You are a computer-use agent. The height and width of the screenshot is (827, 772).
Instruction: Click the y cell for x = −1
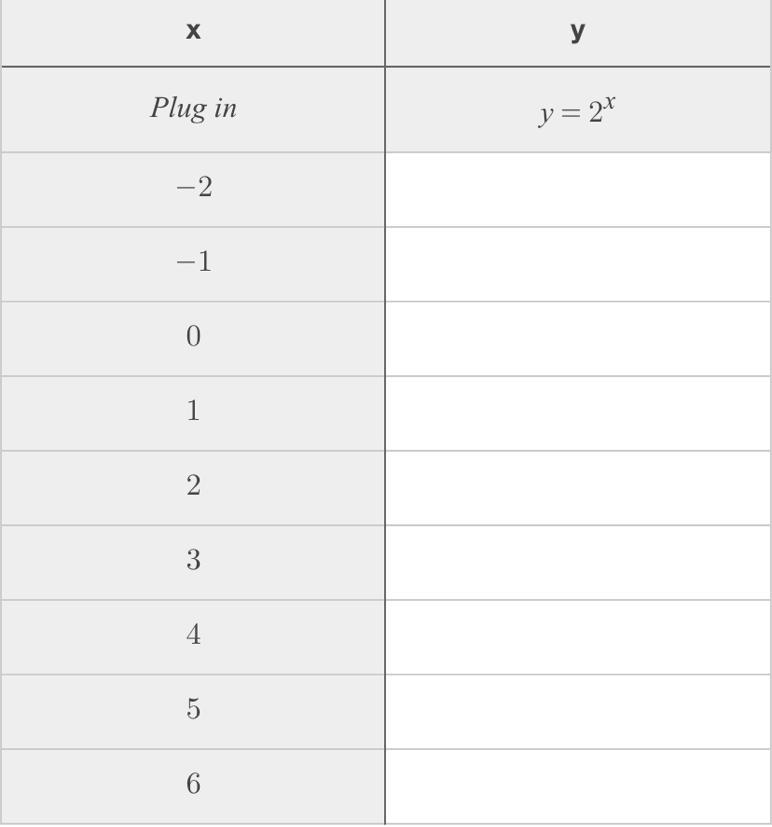coord(577,264)
